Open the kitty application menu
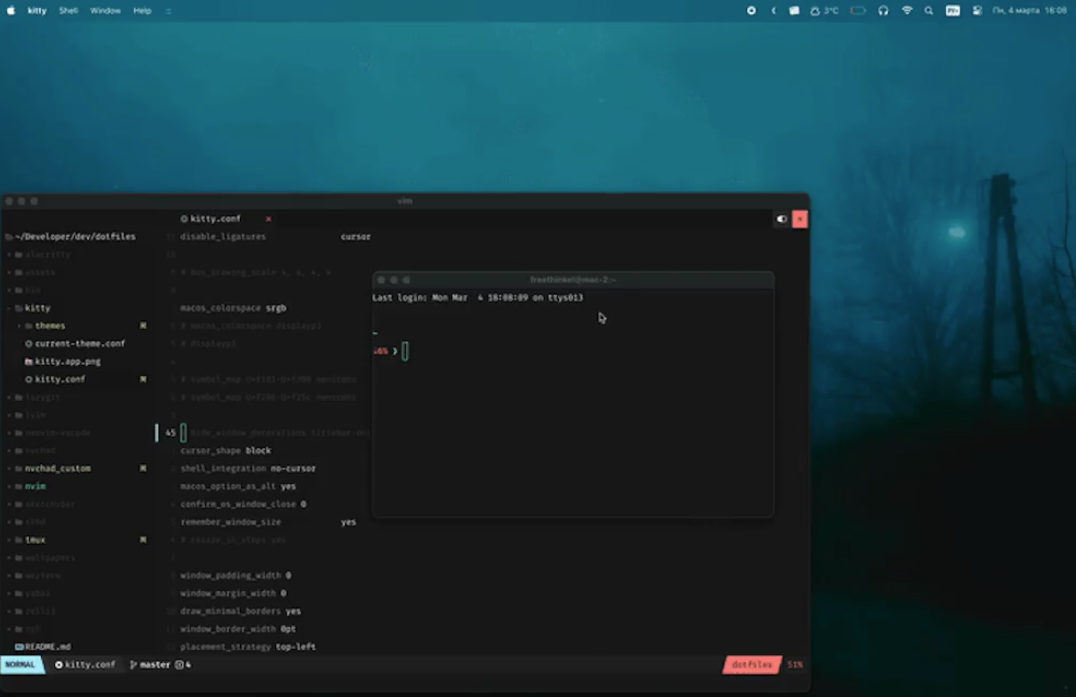The height and width of the screenshot is (697, 1076). pyautogui.click(x=37, y=10)
